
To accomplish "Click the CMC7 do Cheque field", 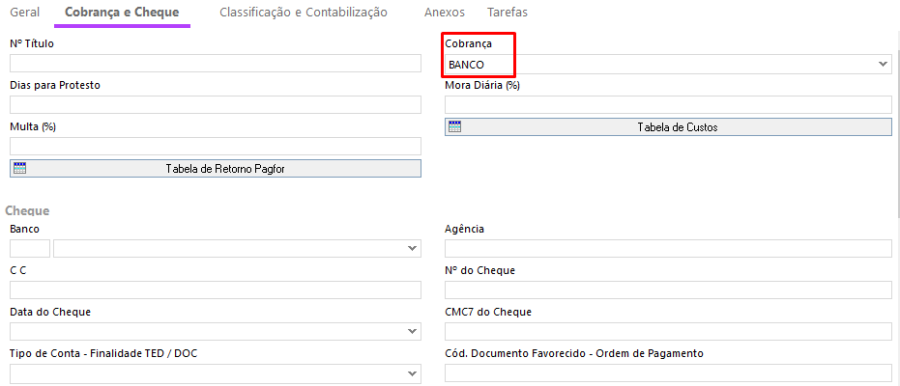I will tap(668, 331).
